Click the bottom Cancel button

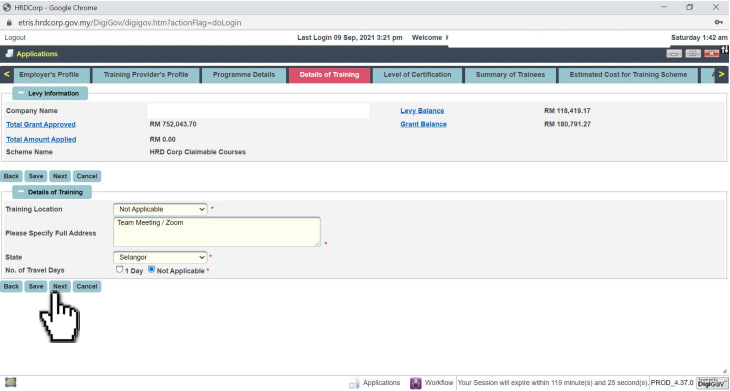click(x=87, y=286)
